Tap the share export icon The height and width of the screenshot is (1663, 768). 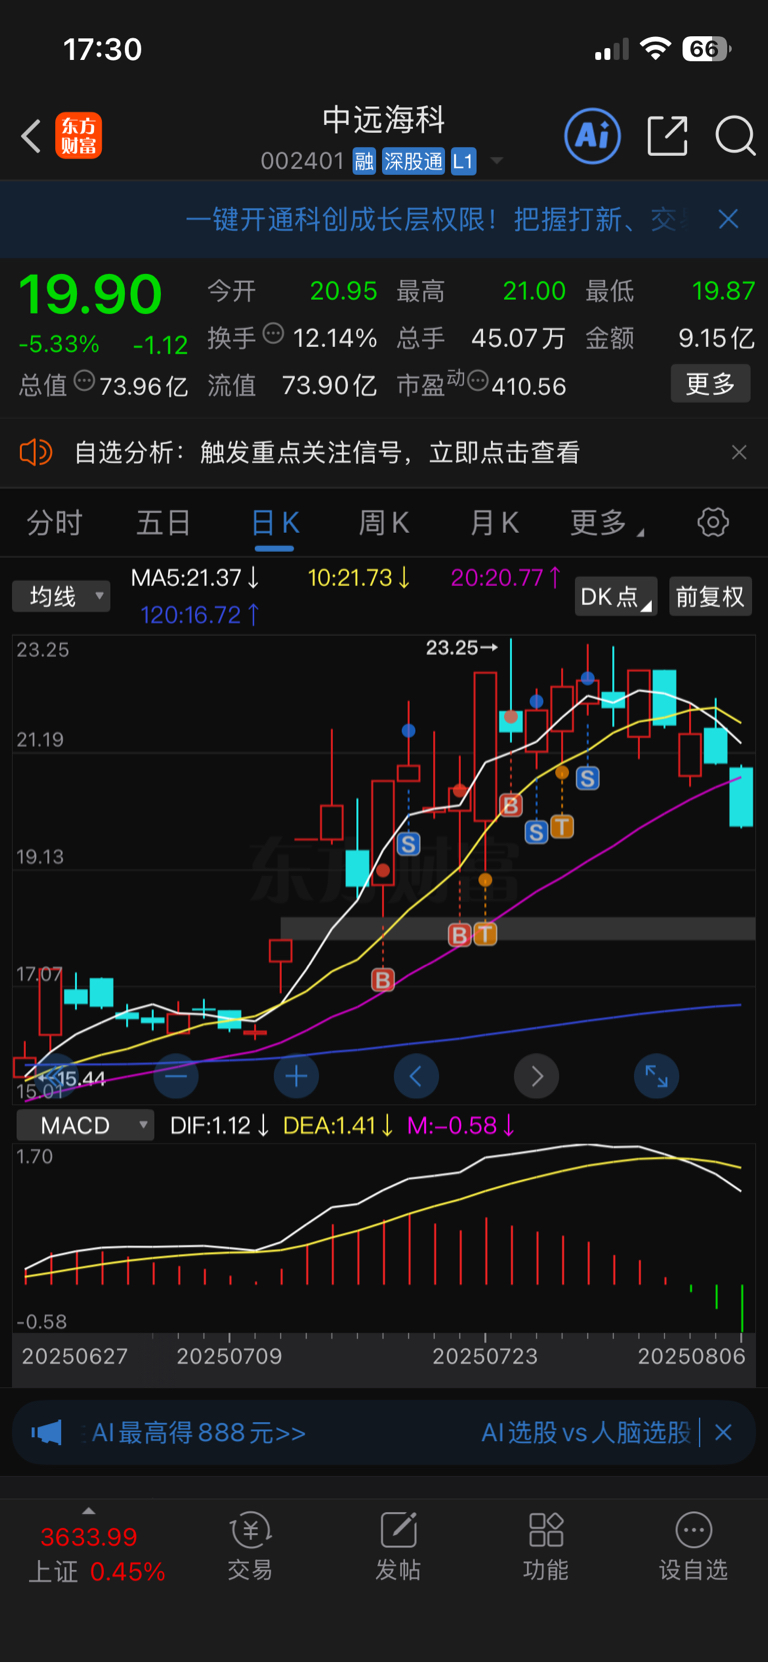tap(667, 136)
